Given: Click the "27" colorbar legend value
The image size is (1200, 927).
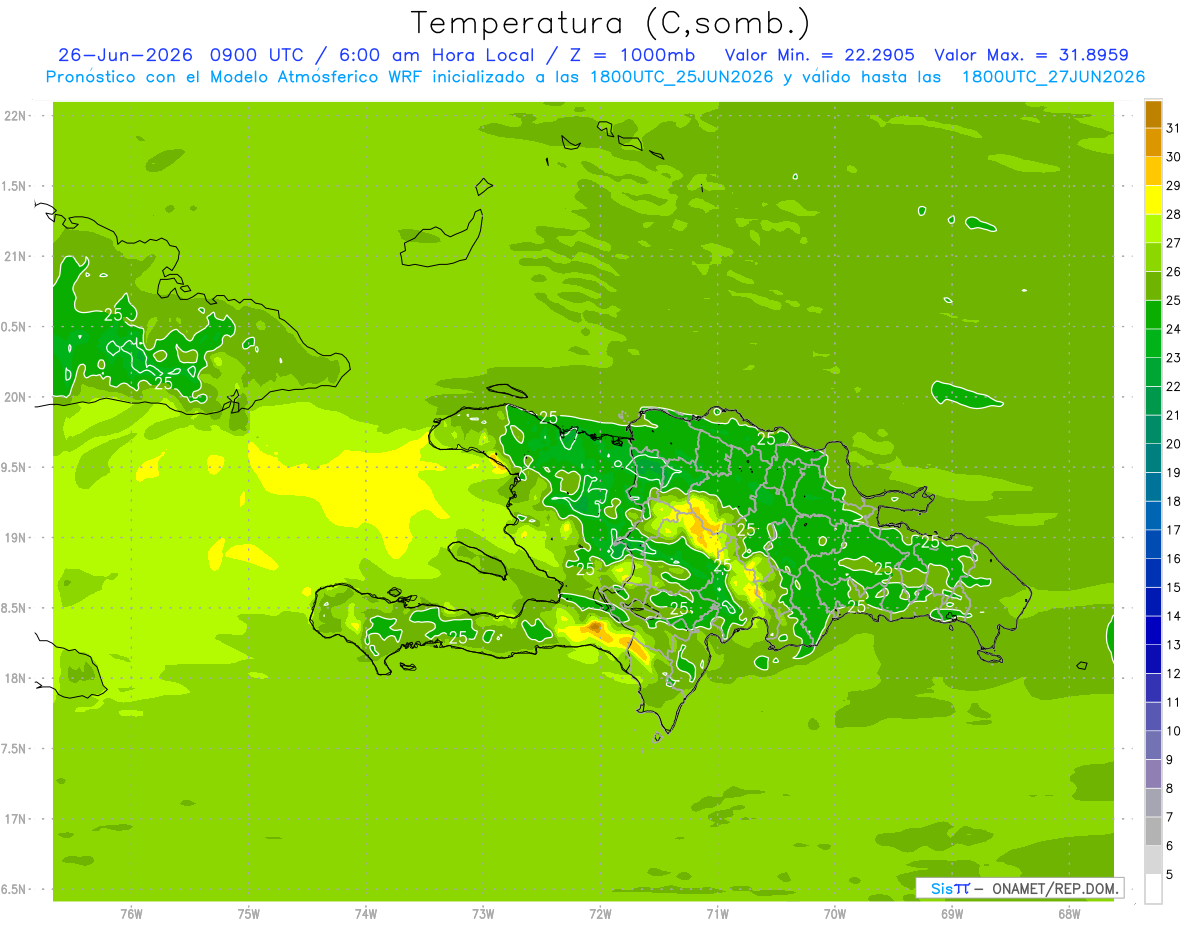Looking at the screenshot, I should tap(1173, 243).
